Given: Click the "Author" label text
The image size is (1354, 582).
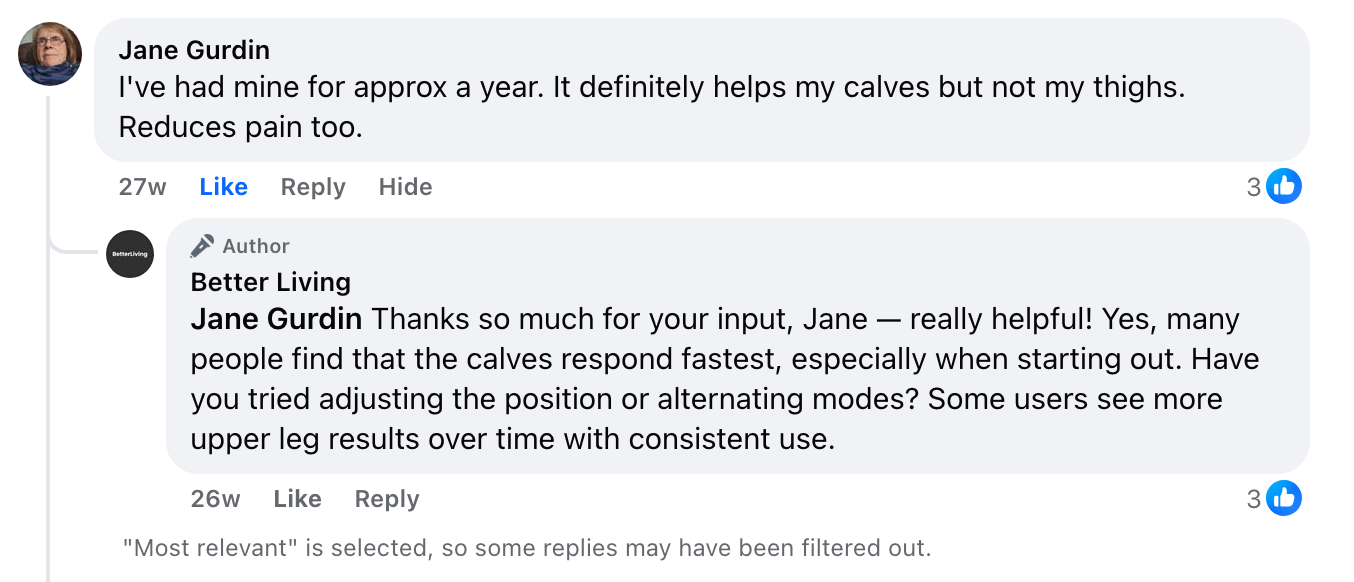Looking at the screenshot, I should [256, 246].
